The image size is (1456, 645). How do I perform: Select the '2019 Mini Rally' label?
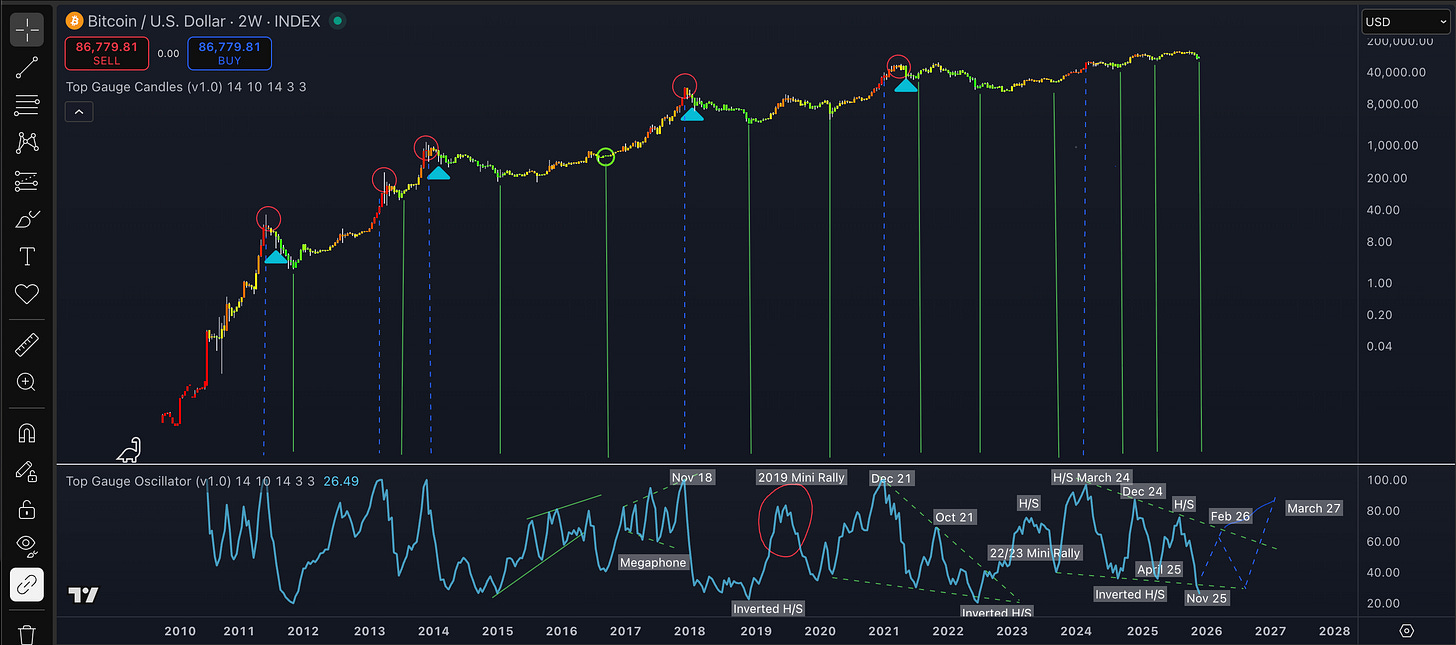(802, 477)
